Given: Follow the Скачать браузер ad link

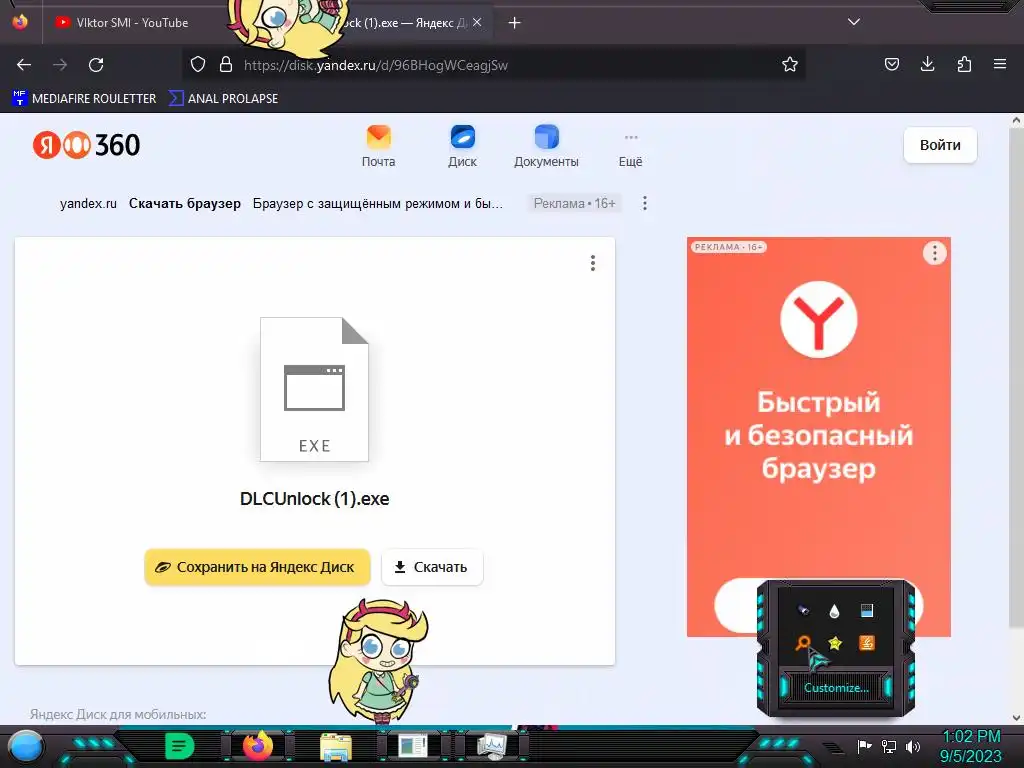Looking at the screenshot, I should pos(185,203).
